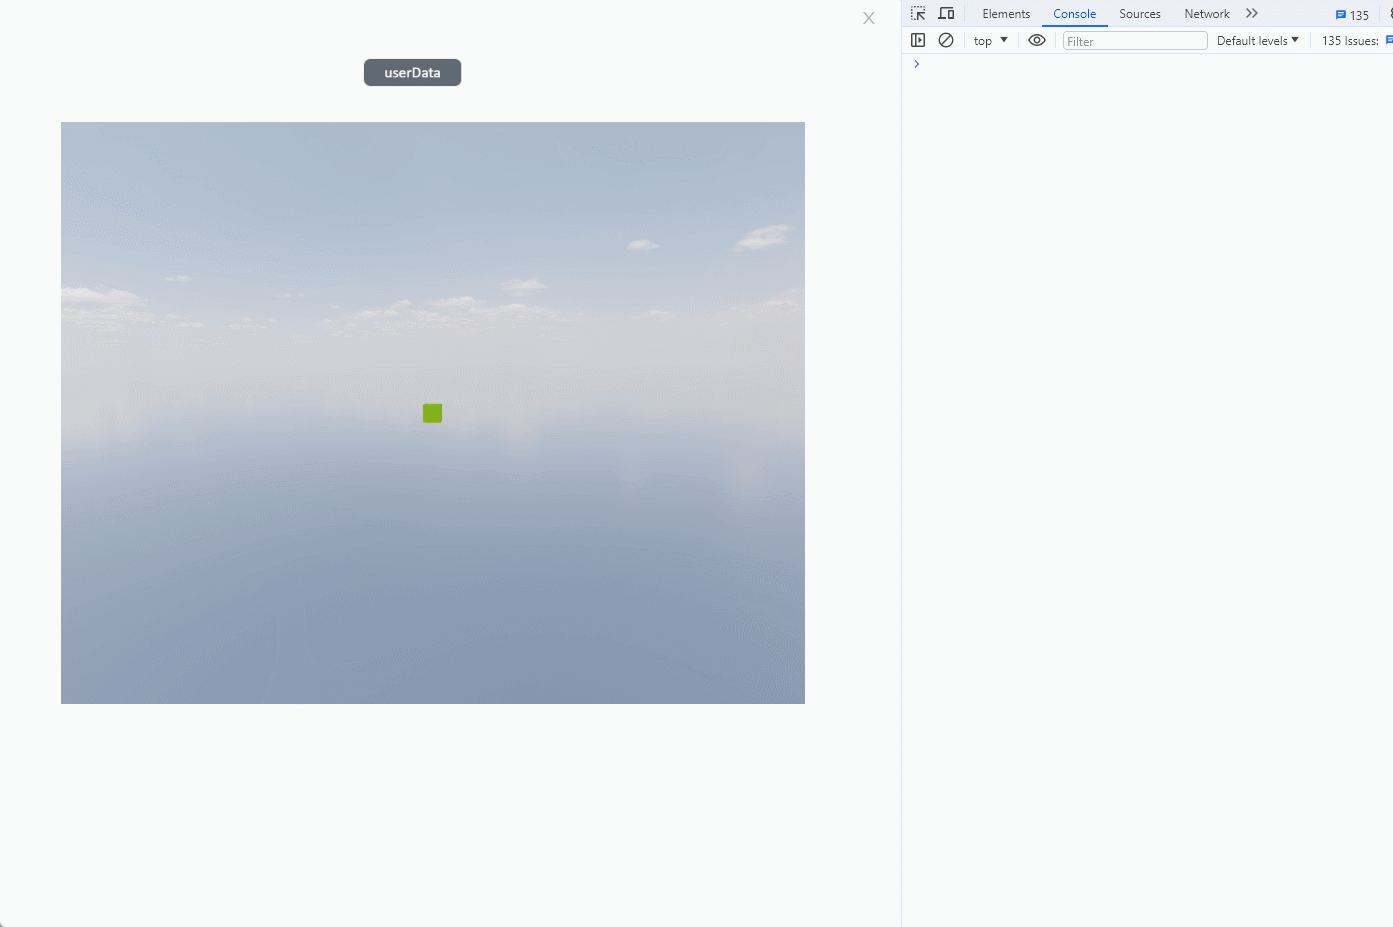Go to the Network tab
The image size is (1393, 927).
tap(1206, 14)
